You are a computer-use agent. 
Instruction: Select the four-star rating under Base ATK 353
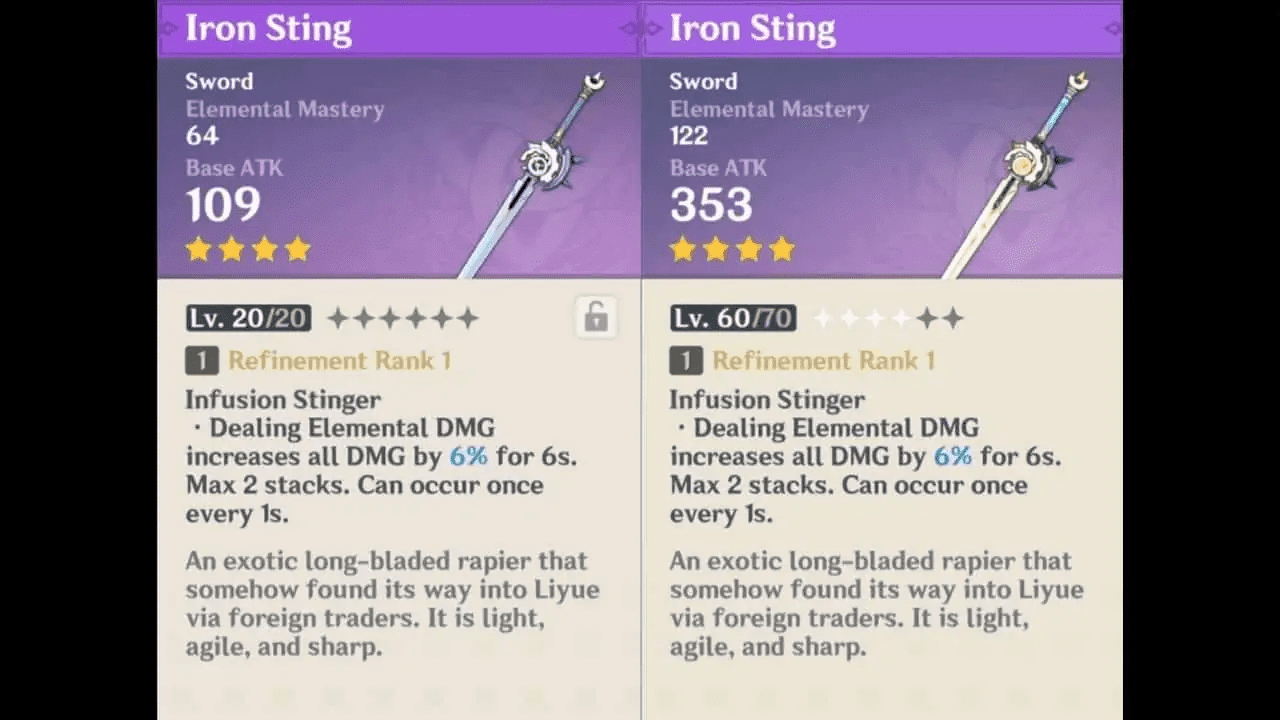tap(732, 249)
